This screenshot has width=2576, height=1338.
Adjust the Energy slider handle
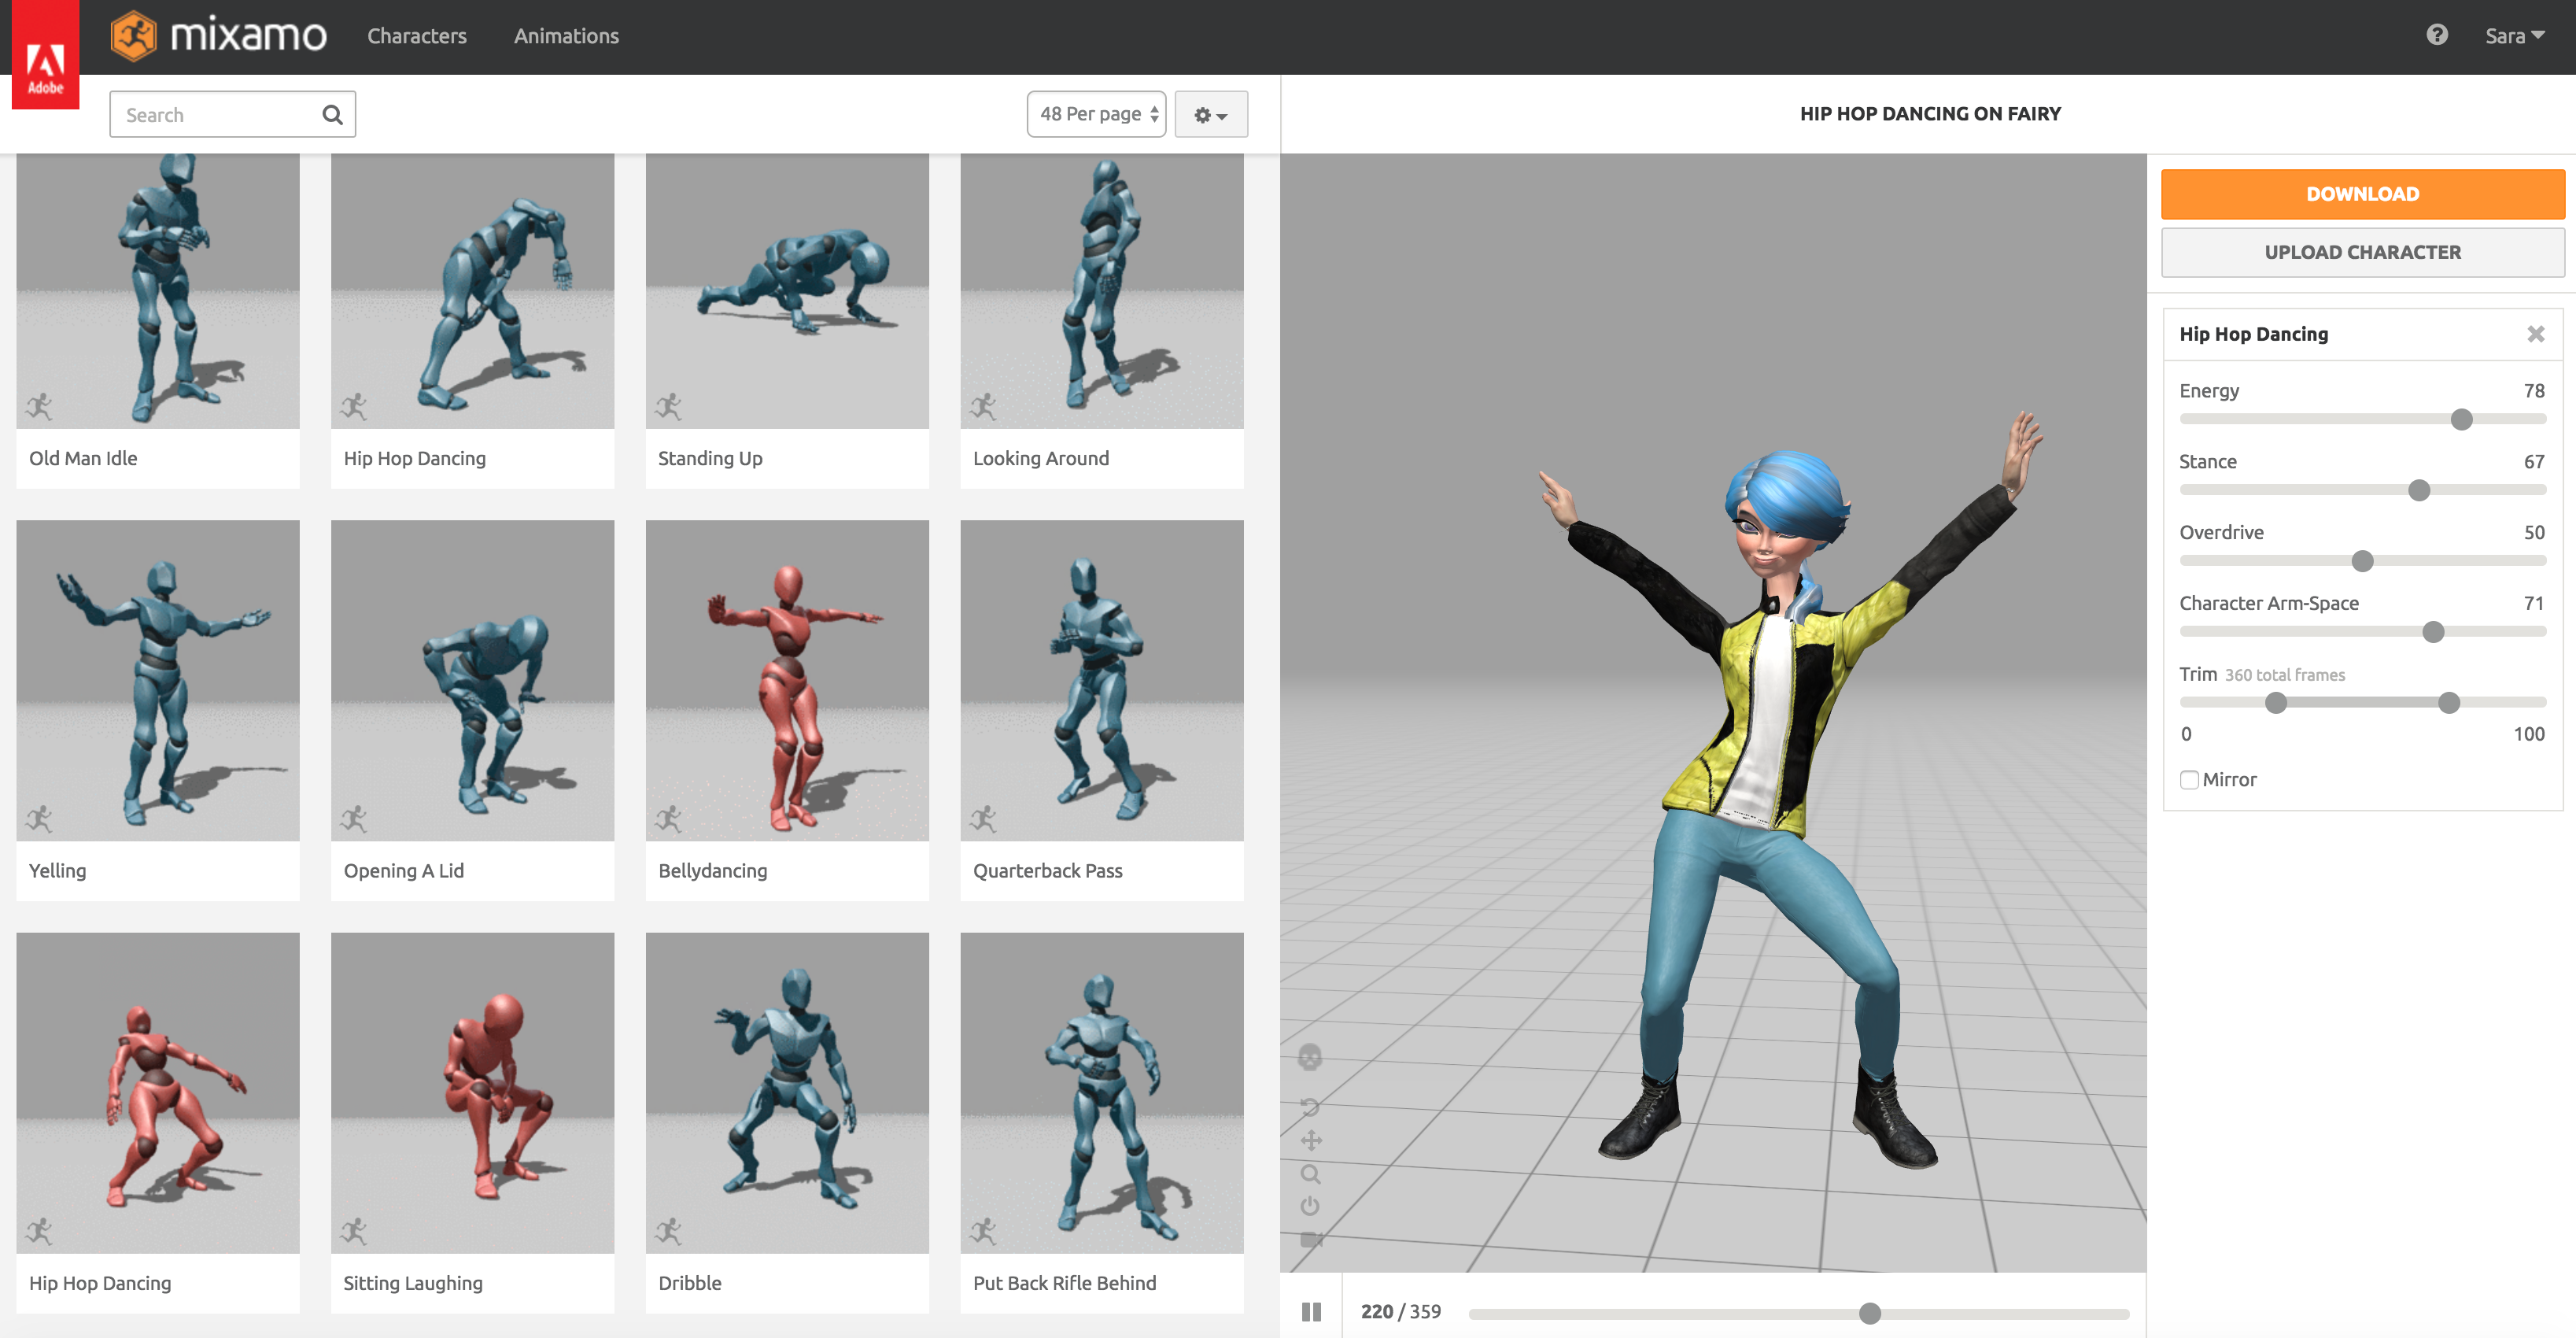pos(2461,420)
